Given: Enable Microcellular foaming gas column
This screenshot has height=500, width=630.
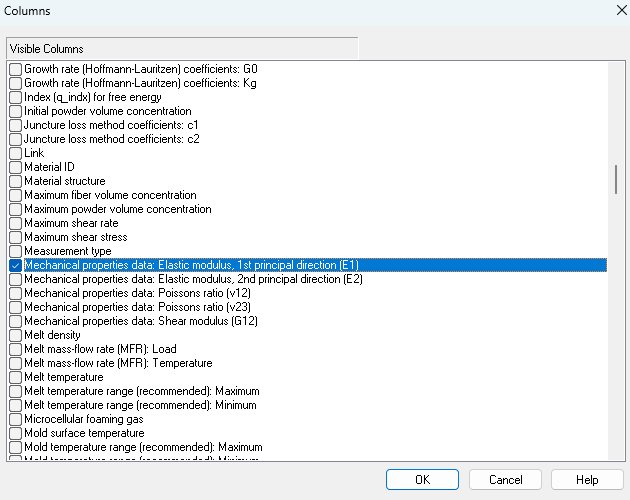Looking at the screenshot, I should 15,419.
